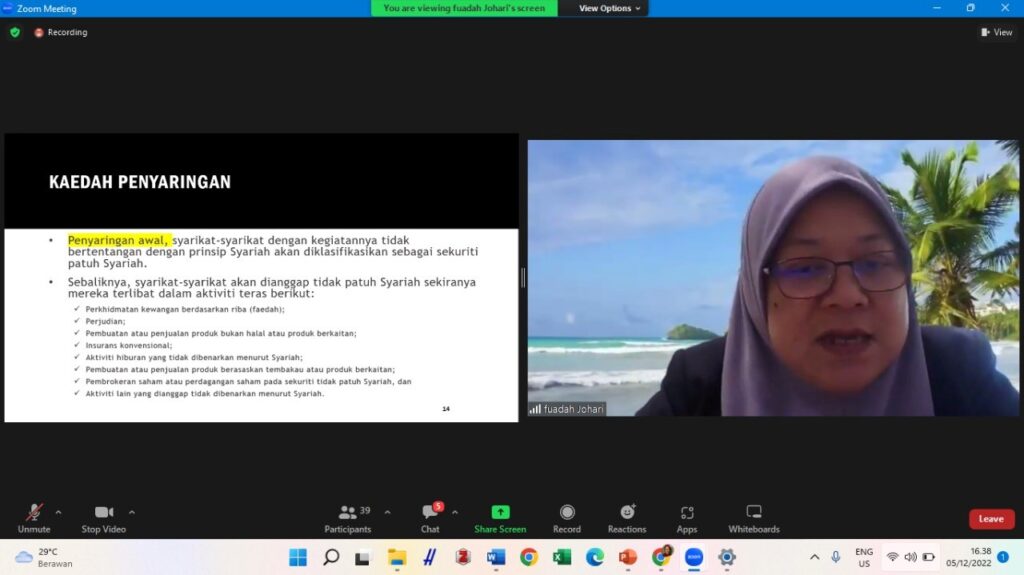Expand video options arrow beside Stop Video
1024x575 pixels.
(x=132, y=512)
